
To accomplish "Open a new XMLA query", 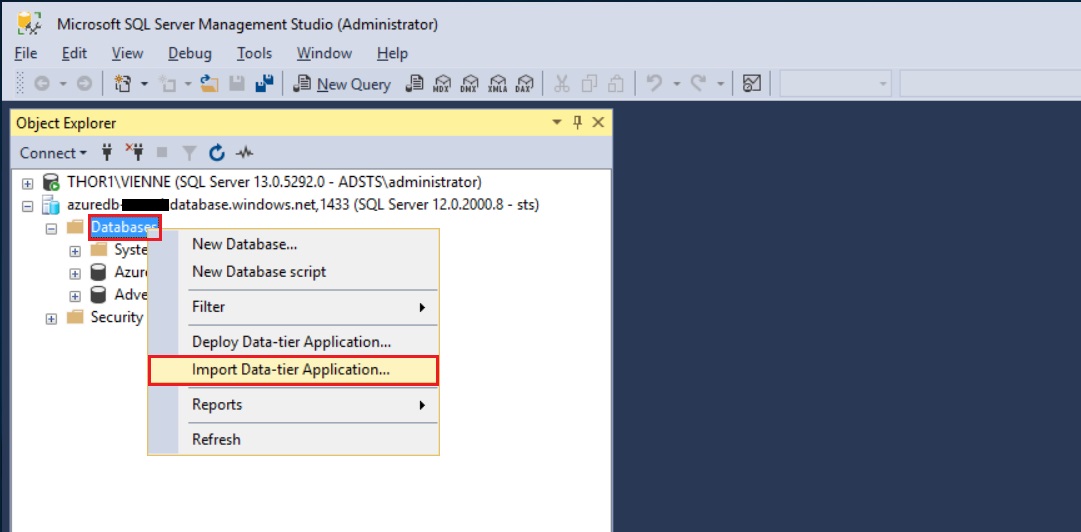I will (497, 84).
